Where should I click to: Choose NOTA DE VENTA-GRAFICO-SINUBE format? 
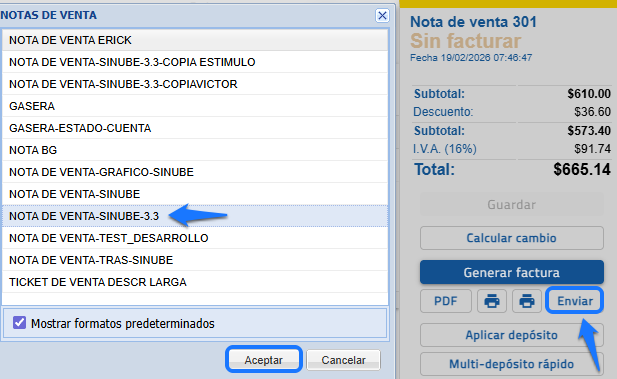pyautogui.click(x=195, y=172)
